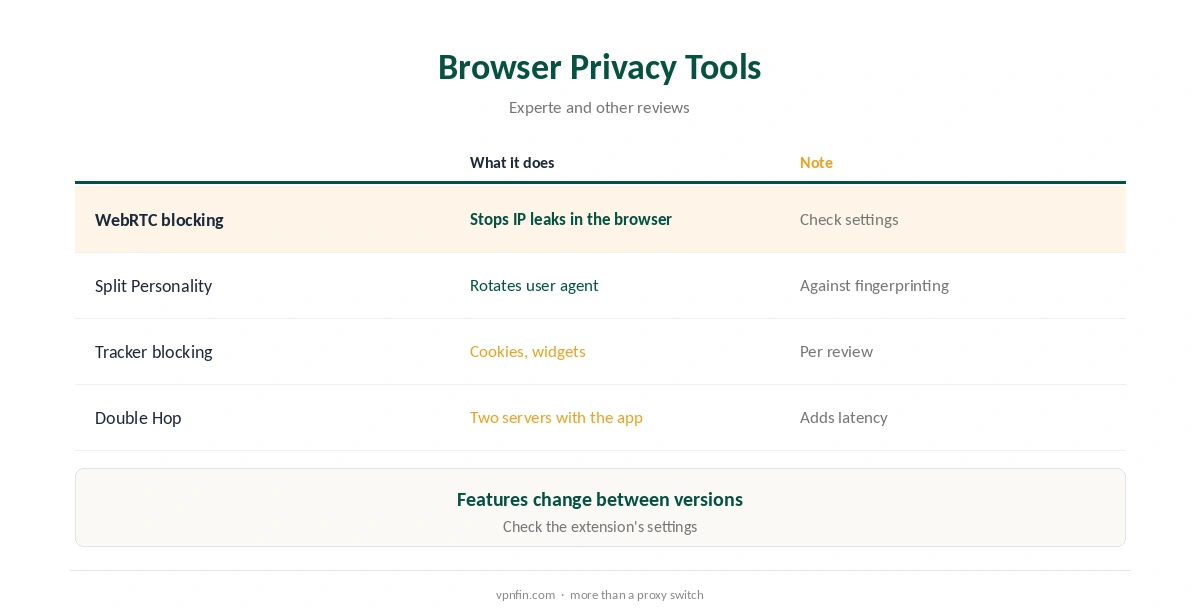Open the vpnfin.com footer link
Viewport: 1200px width, 614px height.
tap(525, 595)
